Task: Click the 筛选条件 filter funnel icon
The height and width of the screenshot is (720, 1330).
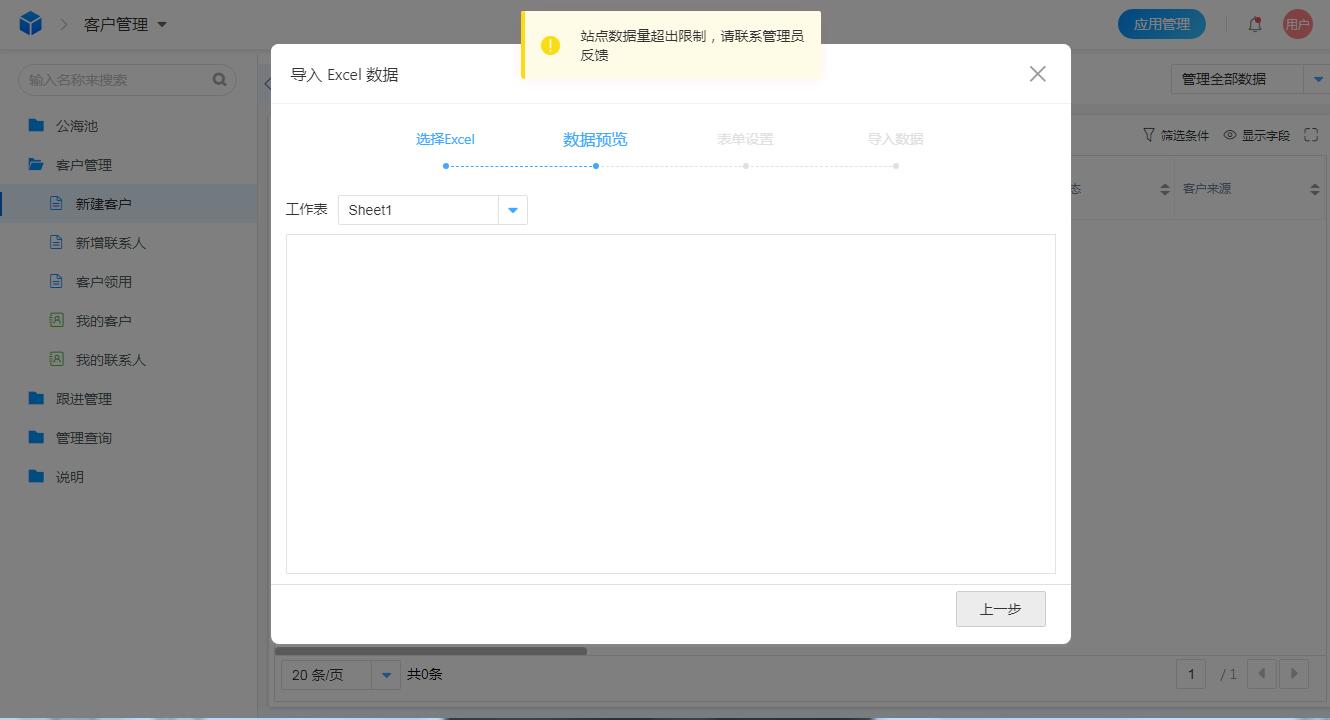Action: pyautogui.click(x=1148, y=134)
